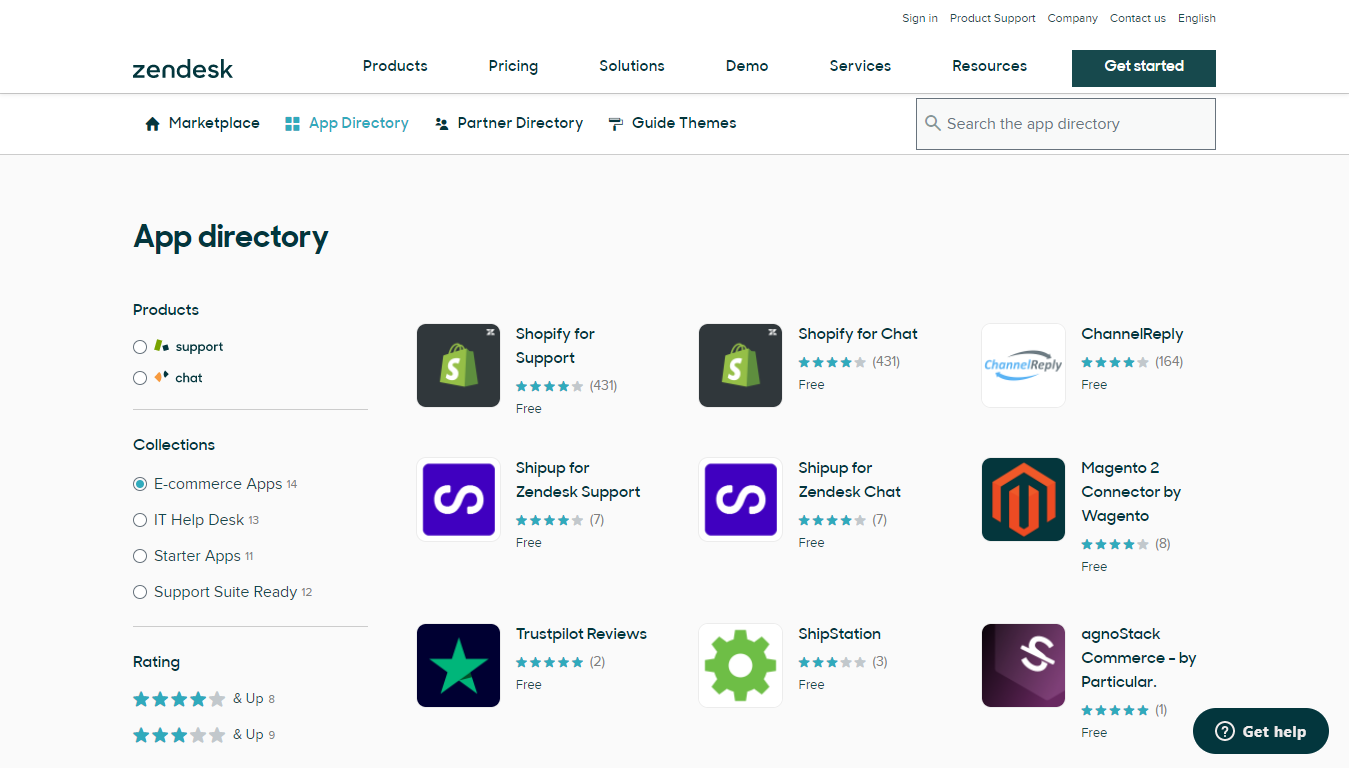Click the Search the app directory field

[1066, 124]
